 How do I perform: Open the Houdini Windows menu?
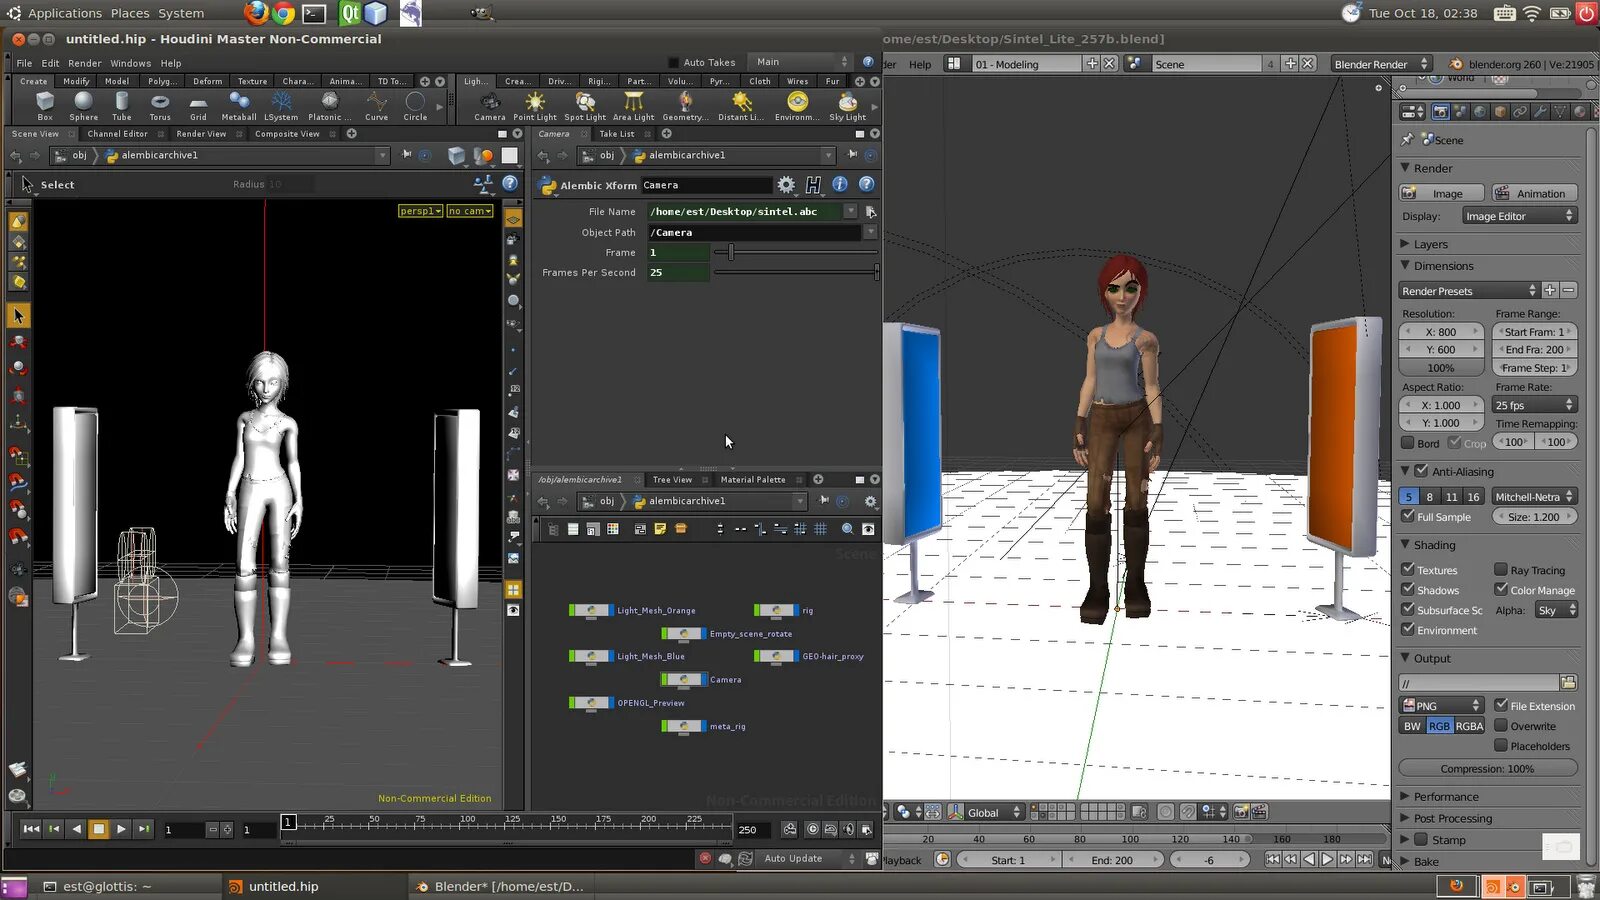[x=130, y=63]
